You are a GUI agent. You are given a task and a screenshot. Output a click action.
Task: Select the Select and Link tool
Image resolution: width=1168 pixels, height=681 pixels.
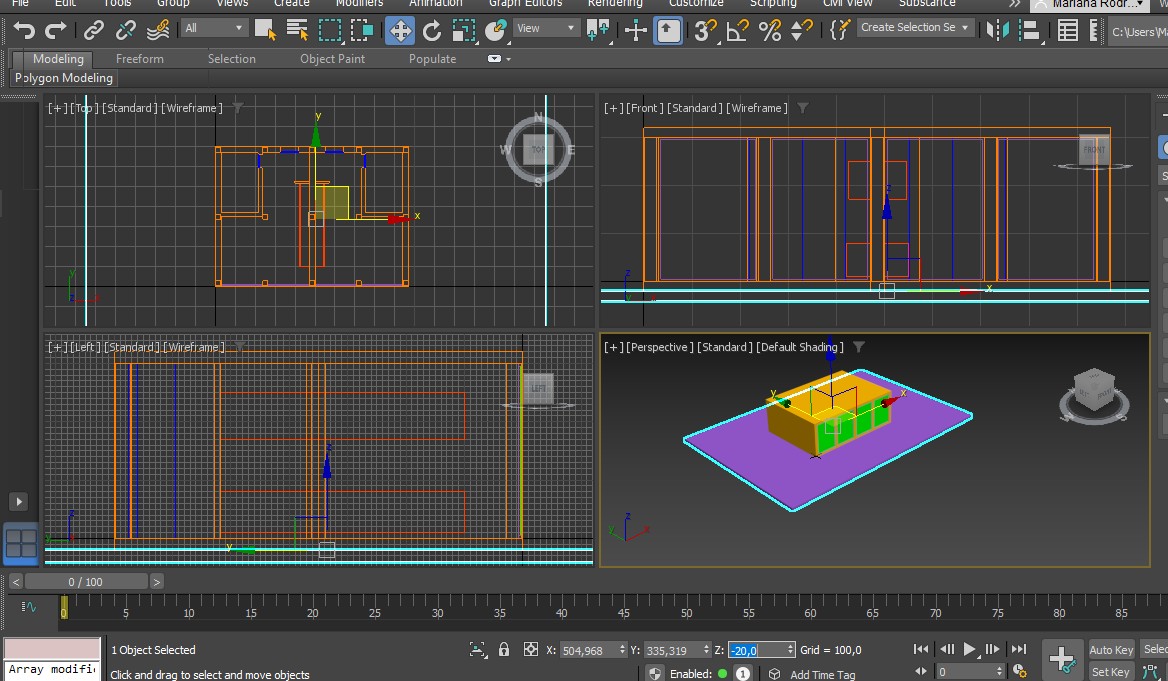point(93,30)
